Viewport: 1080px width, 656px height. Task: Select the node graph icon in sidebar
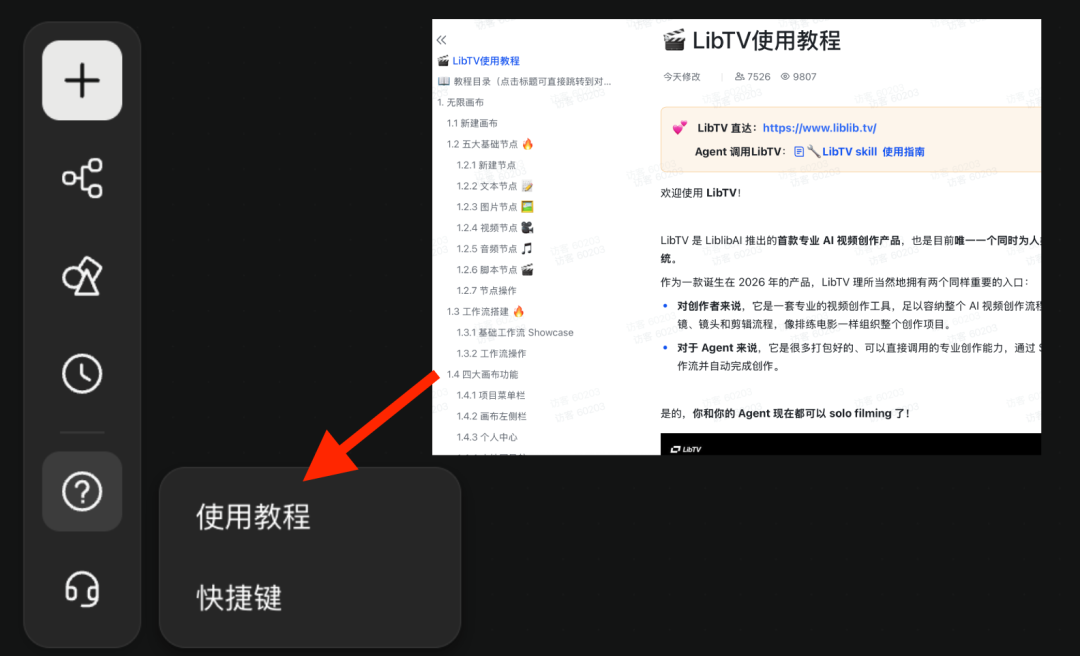point(81,179)
